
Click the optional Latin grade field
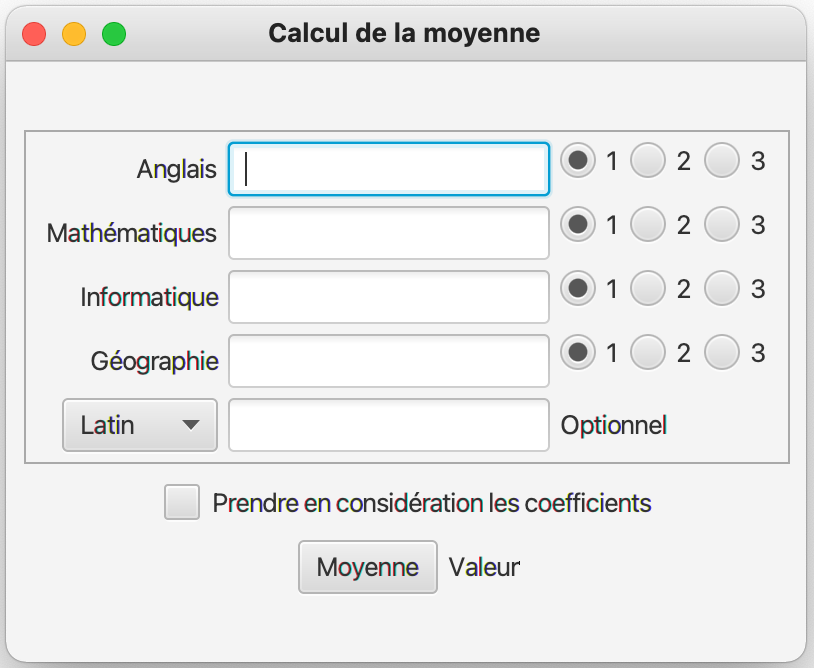coord(389,425)
